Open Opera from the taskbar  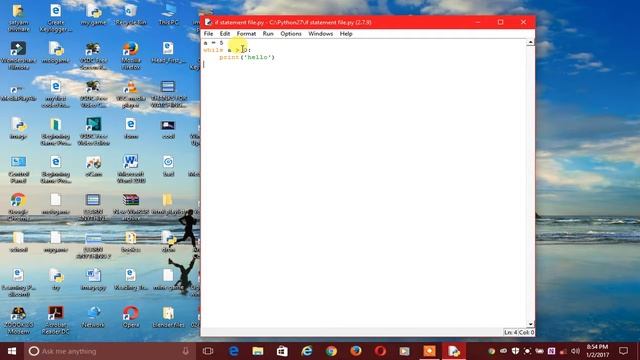pyautogui.click(x=380, y=351)
